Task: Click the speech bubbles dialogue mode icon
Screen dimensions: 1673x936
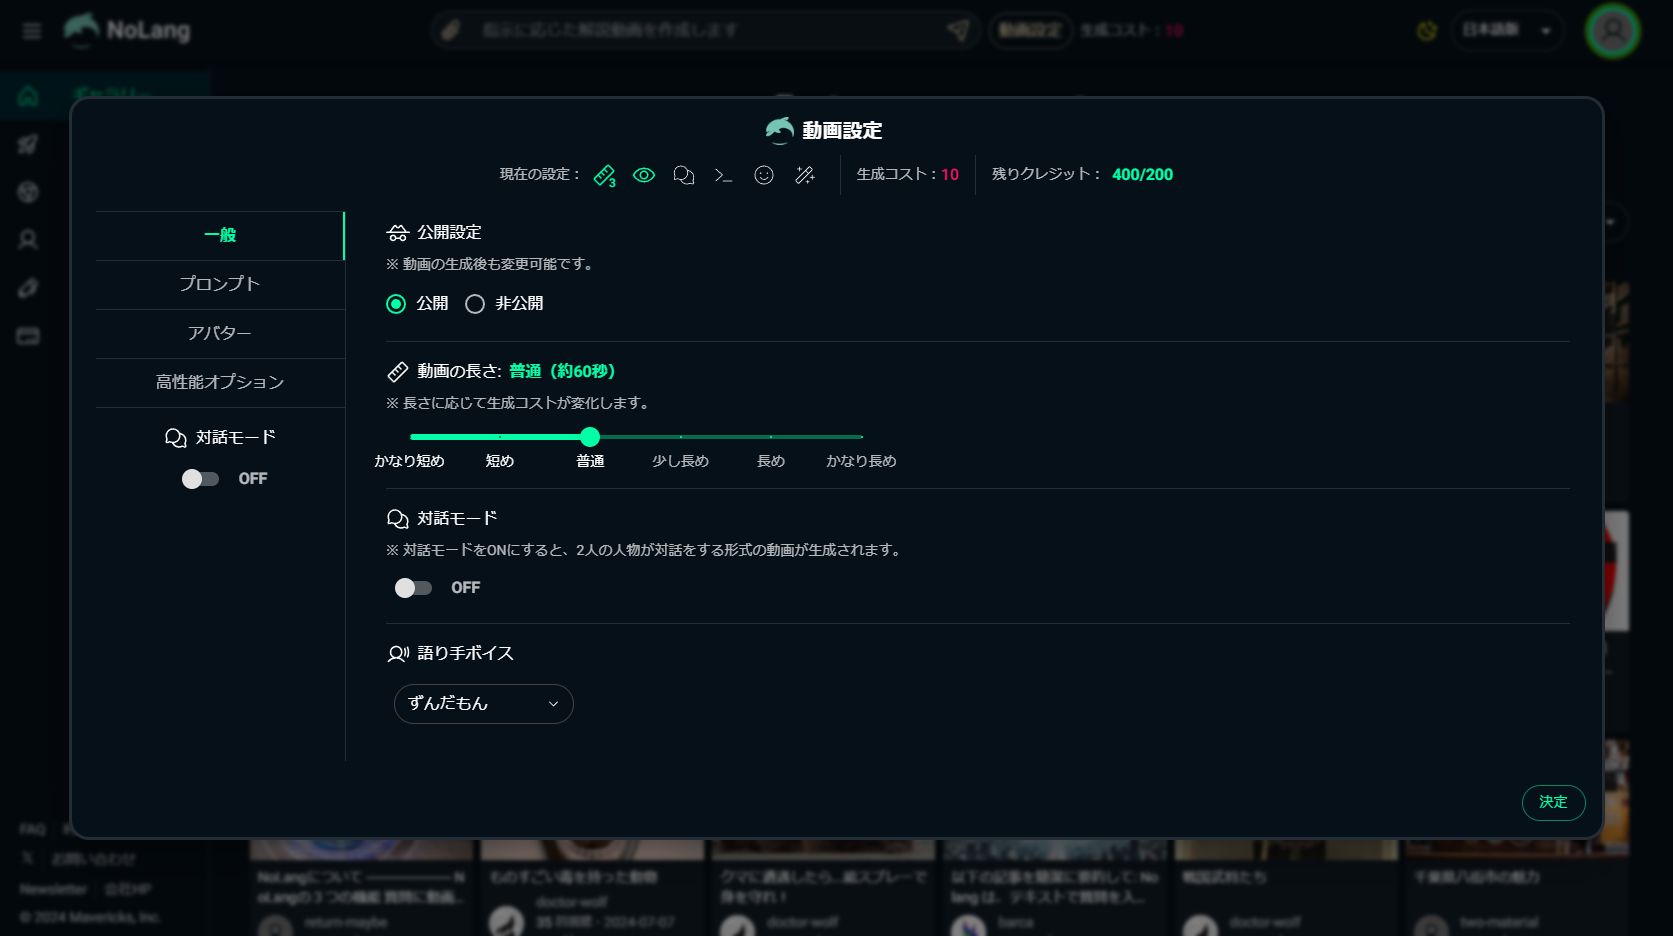Action: [684, 175]
